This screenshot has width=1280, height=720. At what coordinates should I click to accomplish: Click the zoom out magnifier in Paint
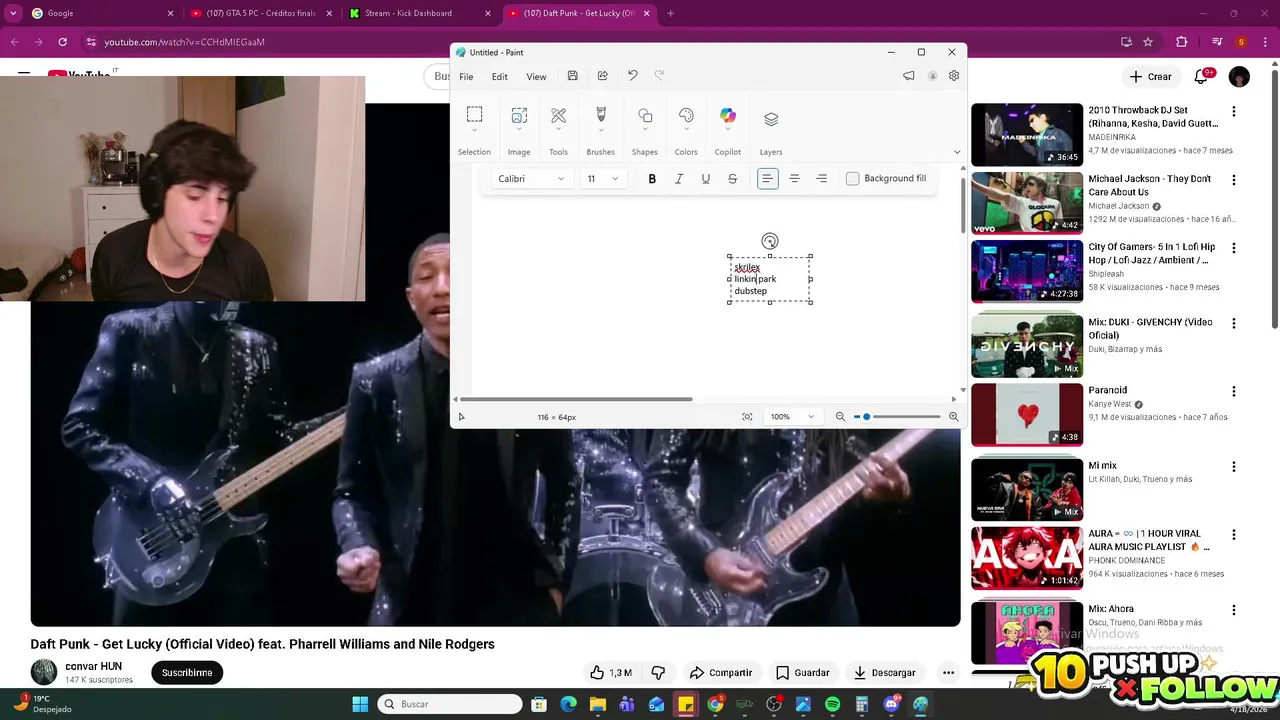point(840,417)
